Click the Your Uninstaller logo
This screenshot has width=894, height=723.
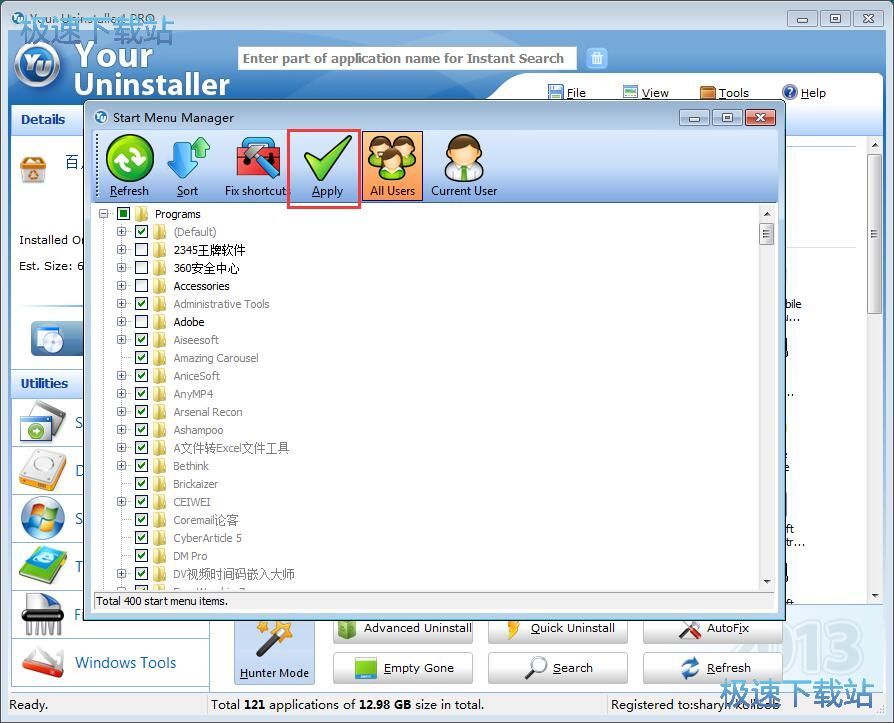(37, 64)
